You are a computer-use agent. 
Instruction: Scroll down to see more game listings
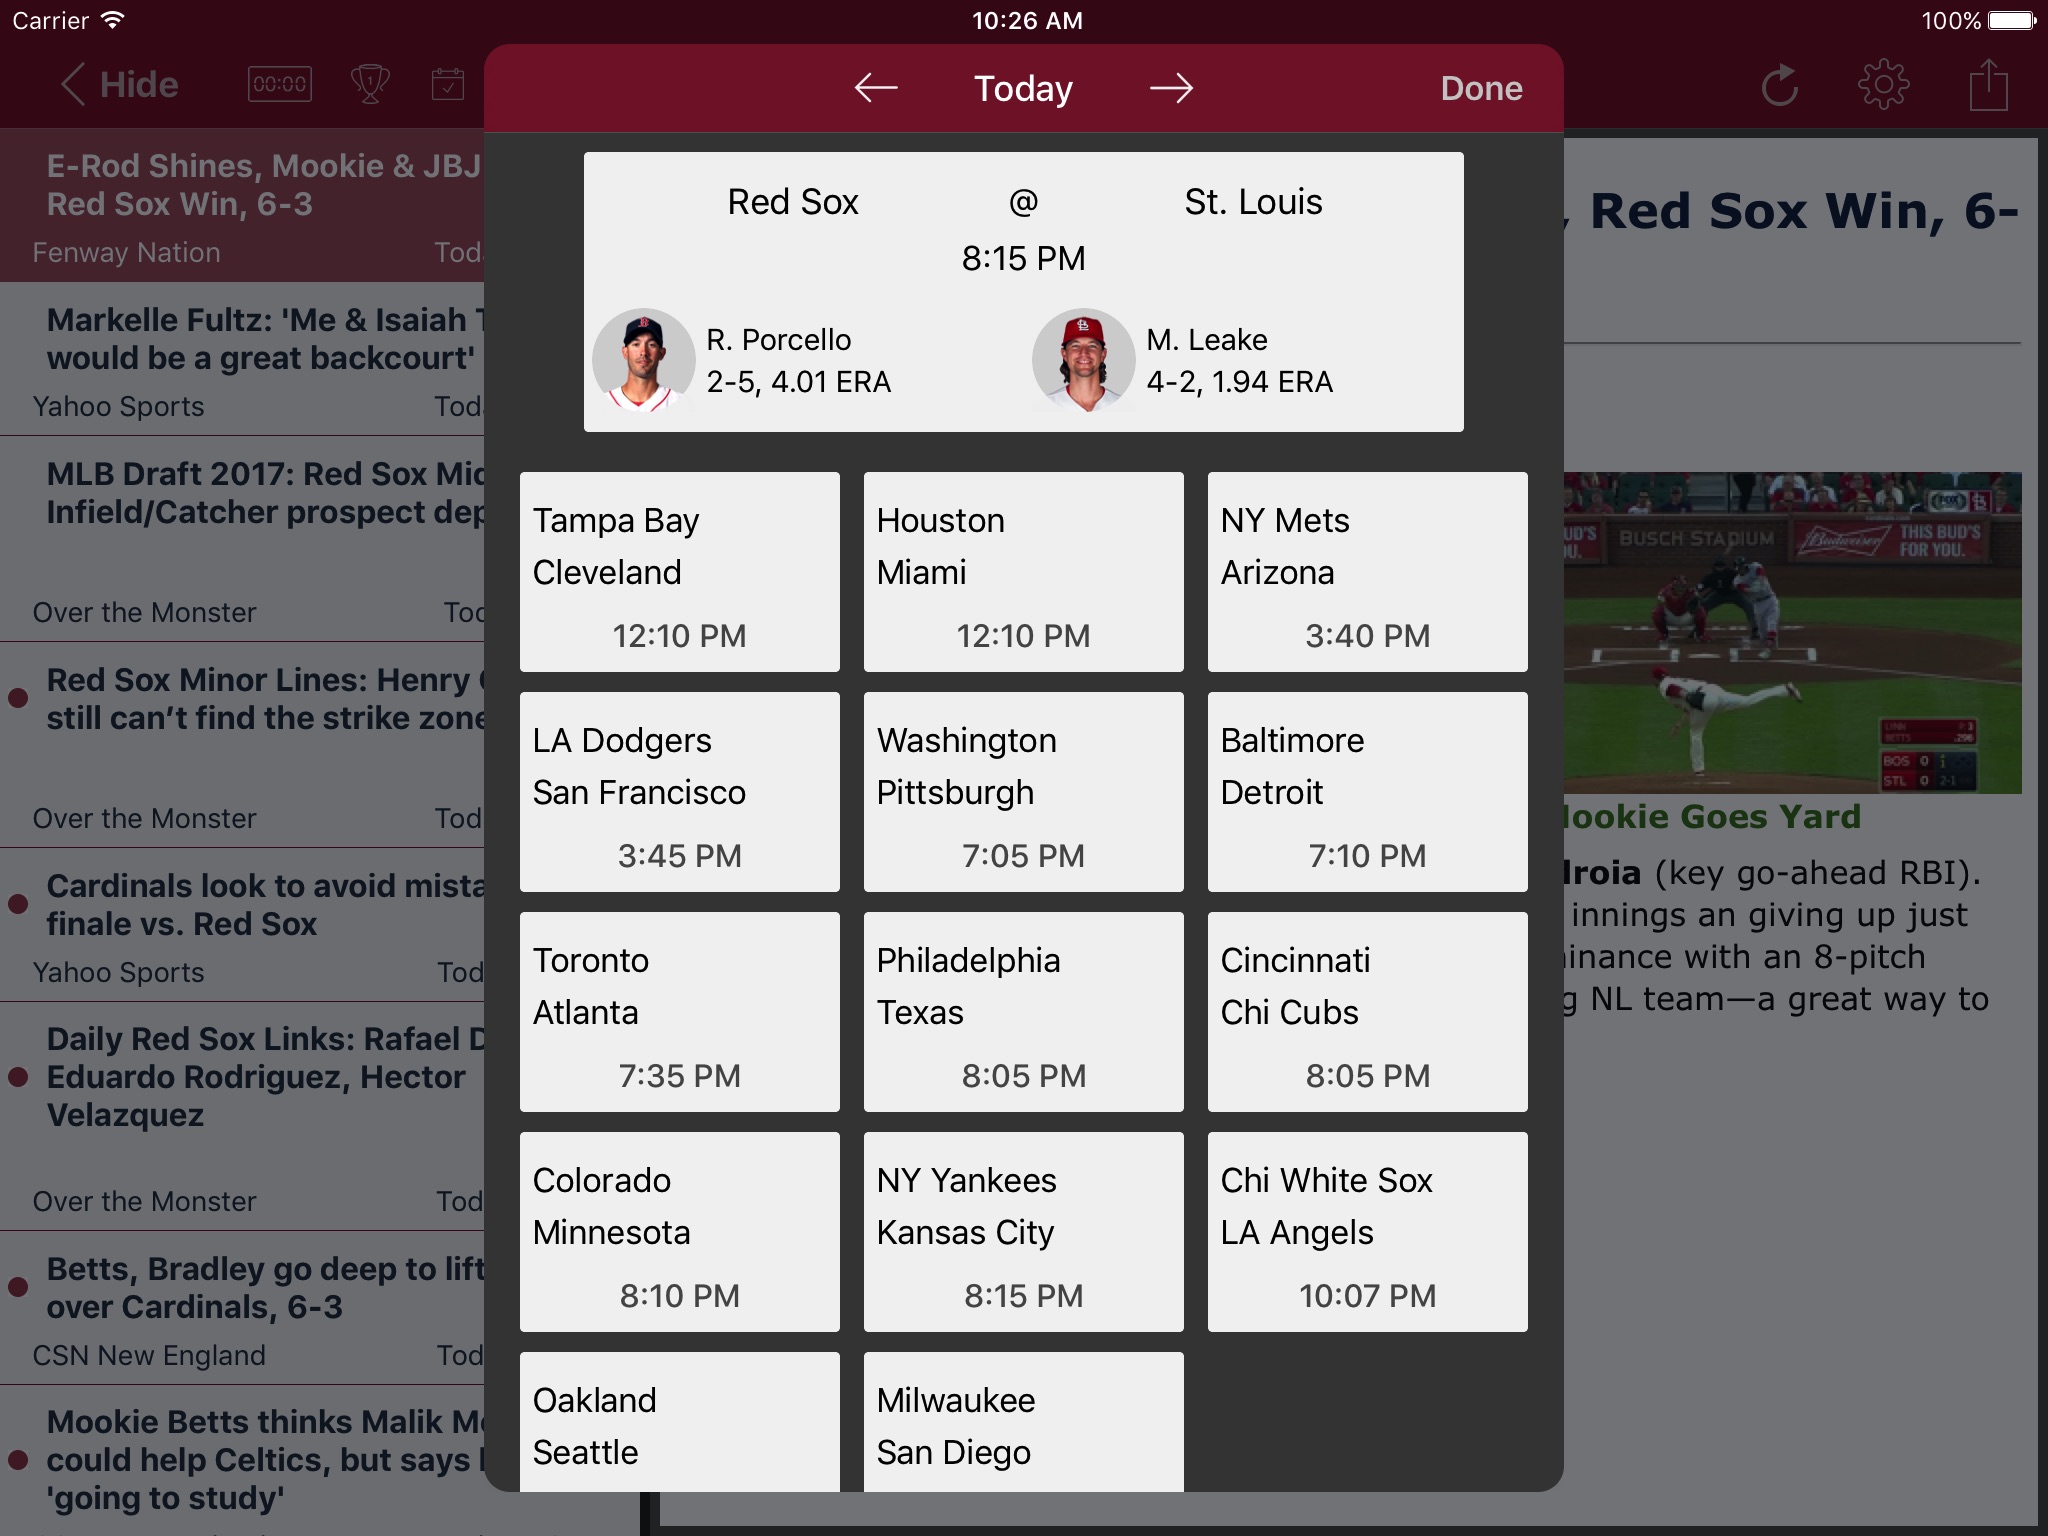click(x=1024, y=970)
